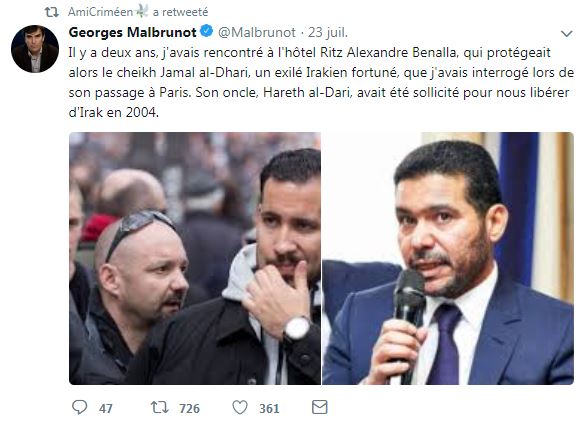Click the reply speech bubble icon
Viewport: 584px width, 429px height.
[x=79, y=407]
